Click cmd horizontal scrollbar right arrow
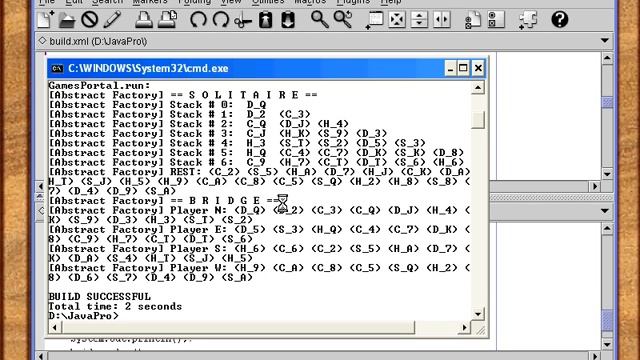The width and height of the screenshot is (640, 360). (464, 327)
